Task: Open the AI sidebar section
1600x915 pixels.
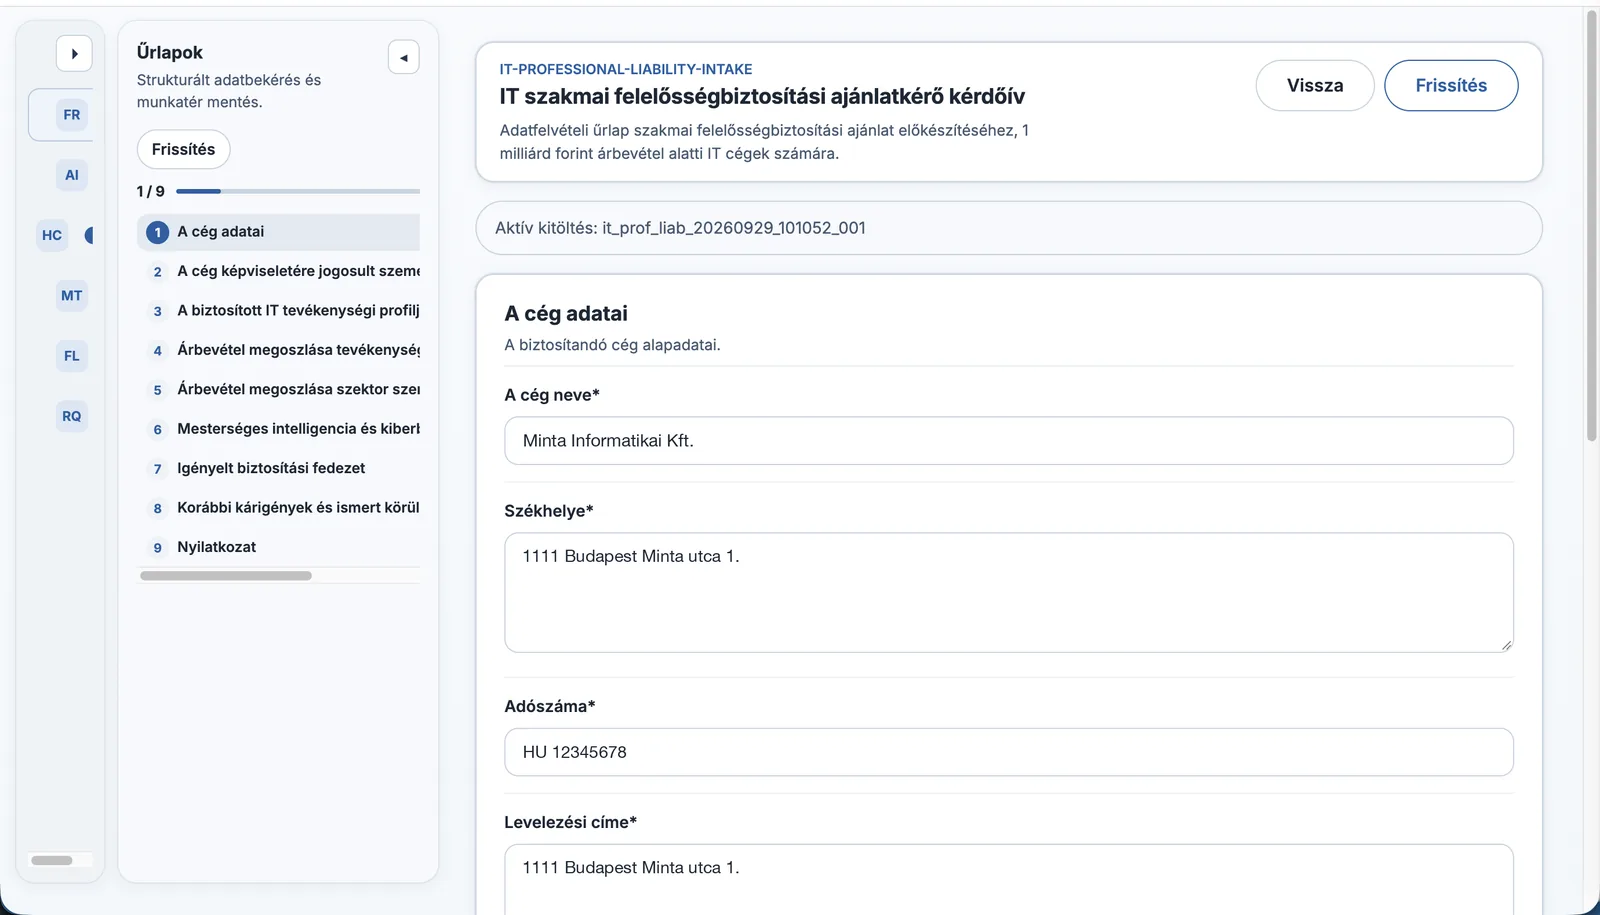Action: pyautogui.click(x=72, y=175)
